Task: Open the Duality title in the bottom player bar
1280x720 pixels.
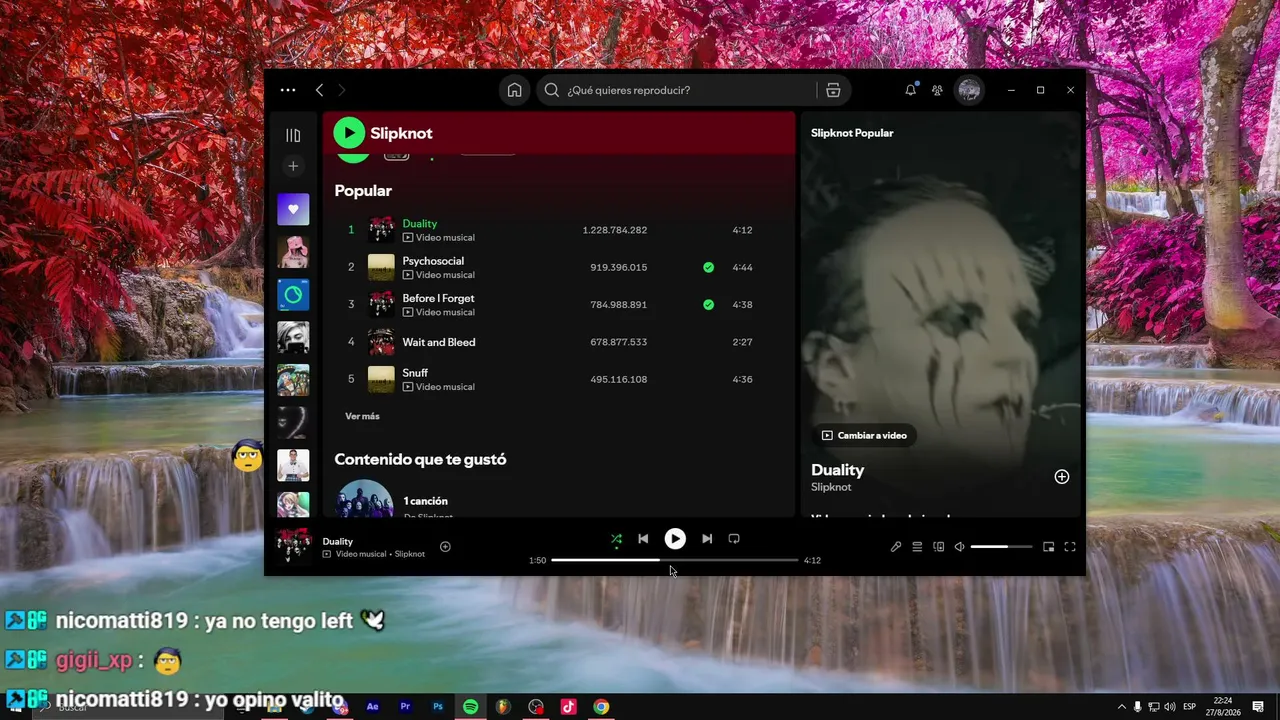Action: [338, 541]
